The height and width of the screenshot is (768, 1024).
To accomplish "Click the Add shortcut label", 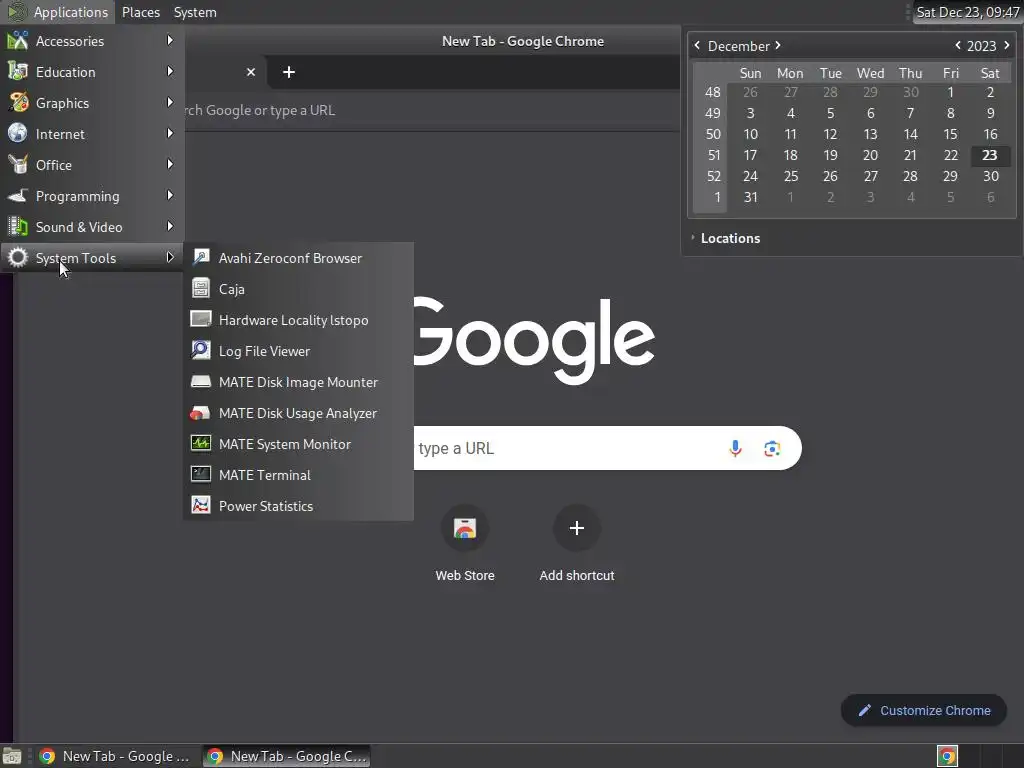I will pyautogui.click(x=577, y=575).
